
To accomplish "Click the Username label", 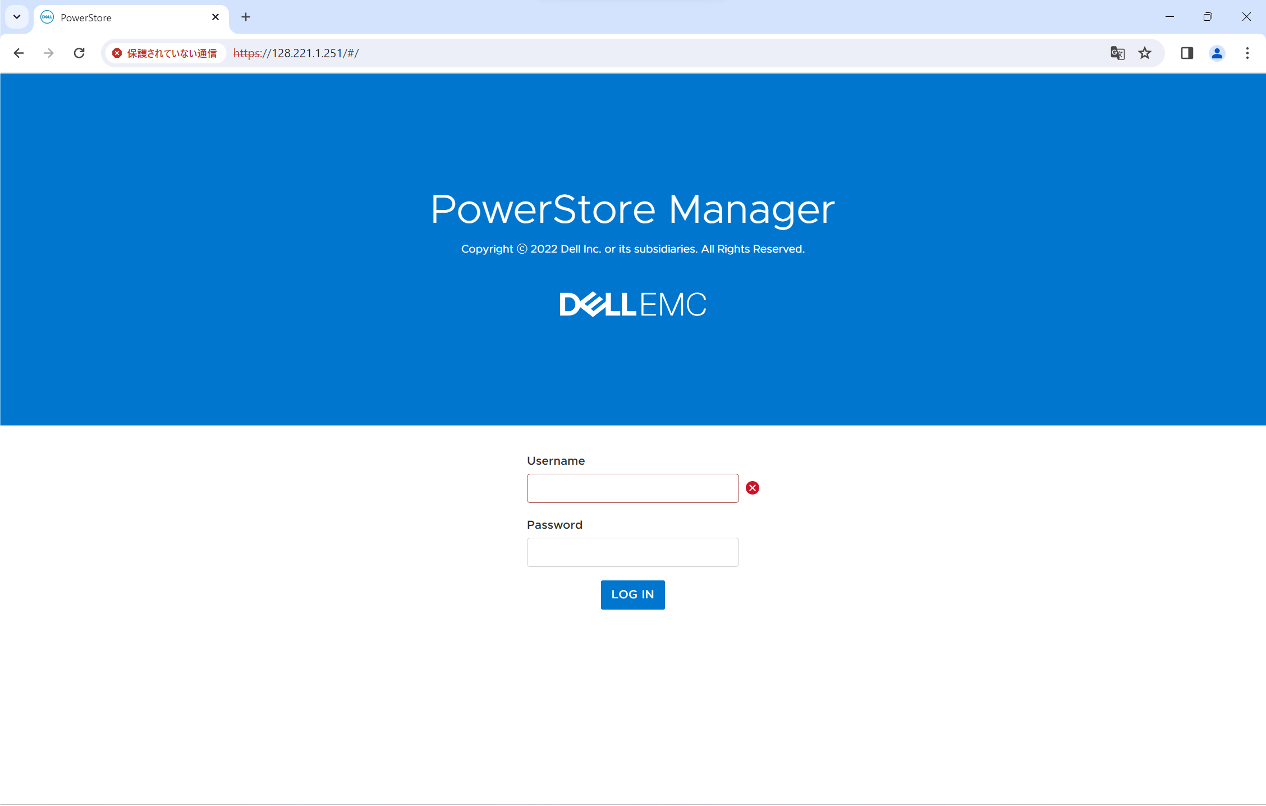I will click(556, 461).
